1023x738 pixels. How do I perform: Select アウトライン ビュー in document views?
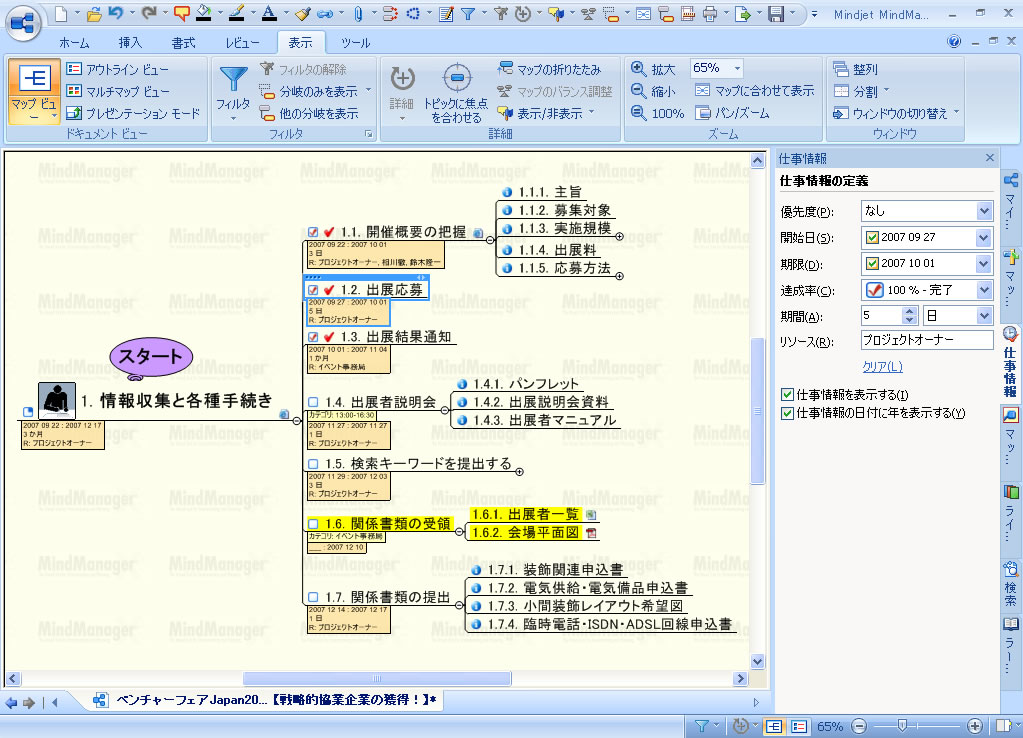point(117,69)
